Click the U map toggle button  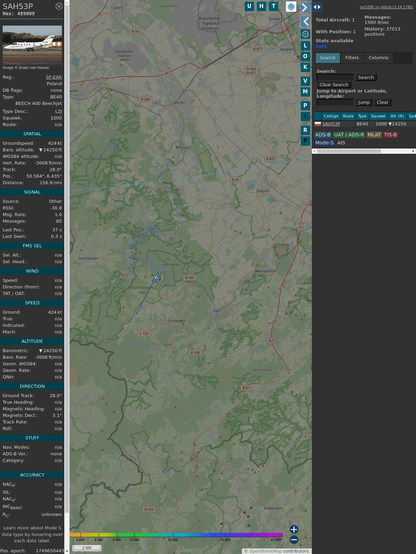(250, 6)
